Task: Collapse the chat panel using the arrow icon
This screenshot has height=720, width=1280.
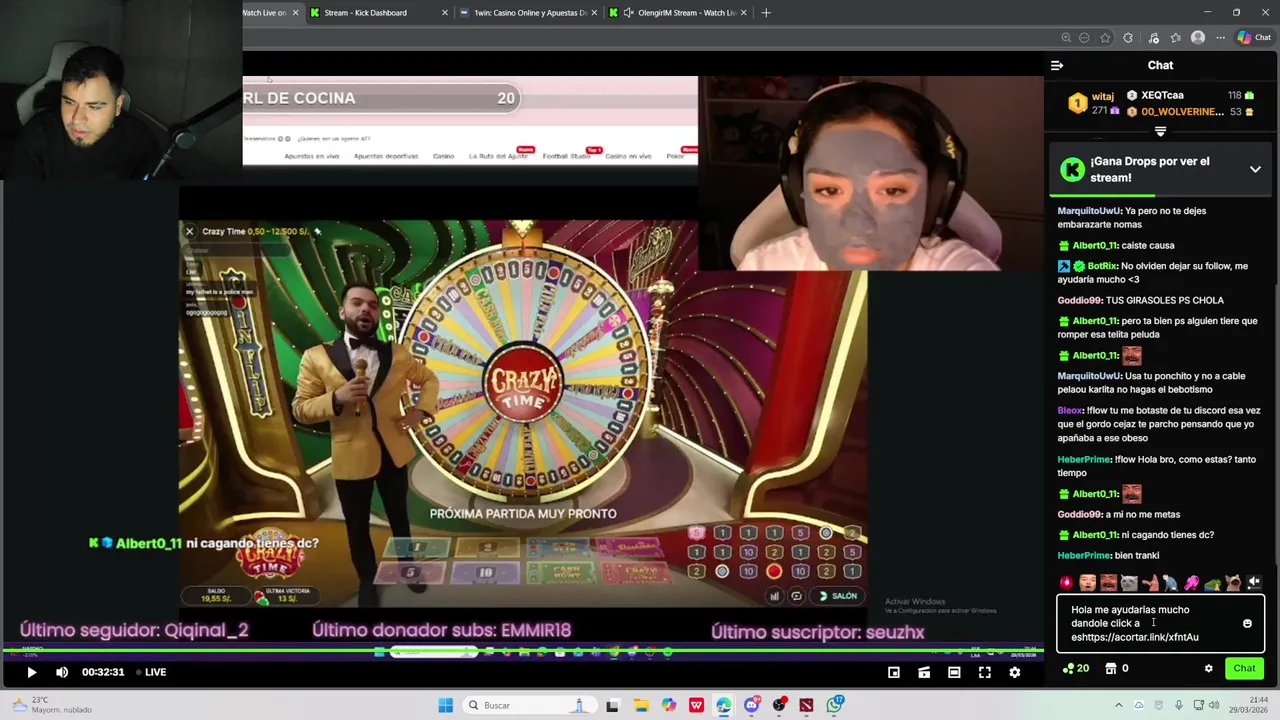Action: tap(1057, 65)
